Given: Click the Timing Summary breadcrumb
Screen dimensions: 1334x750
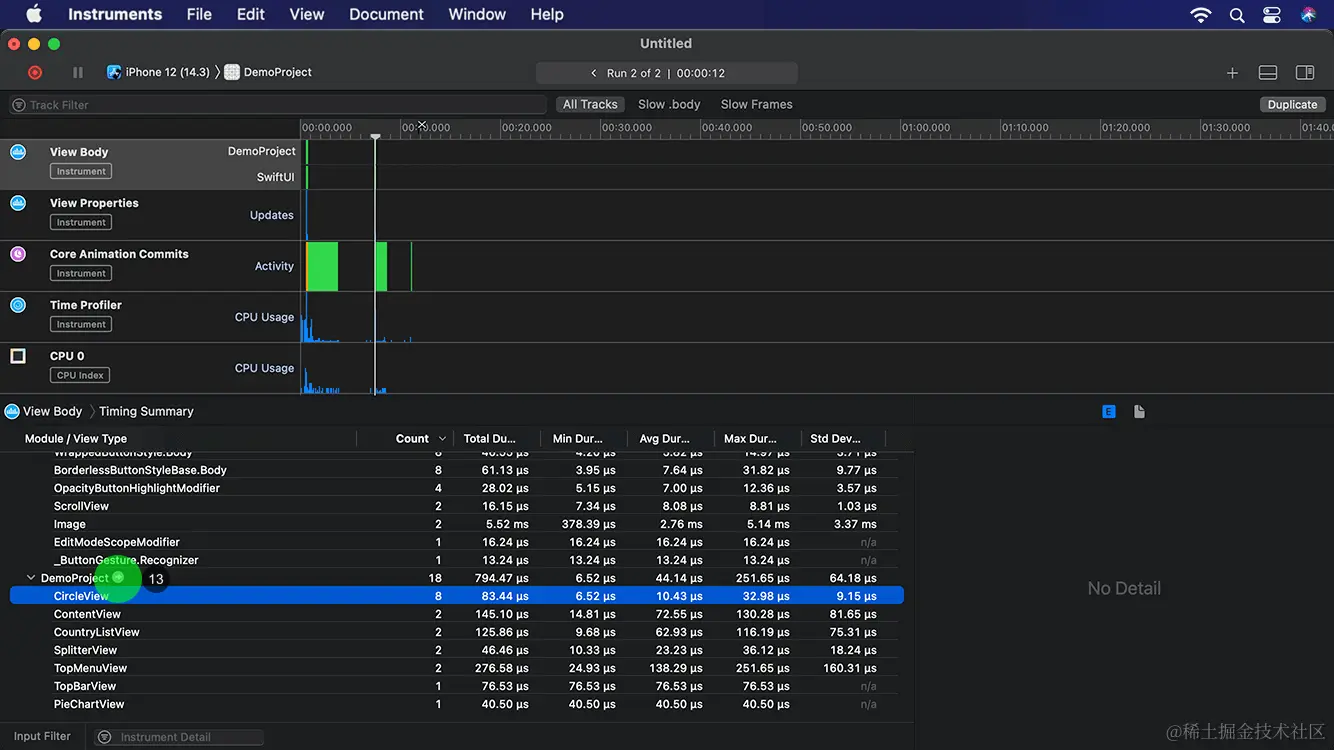Looking at the screenshot, I should [146, 411].
